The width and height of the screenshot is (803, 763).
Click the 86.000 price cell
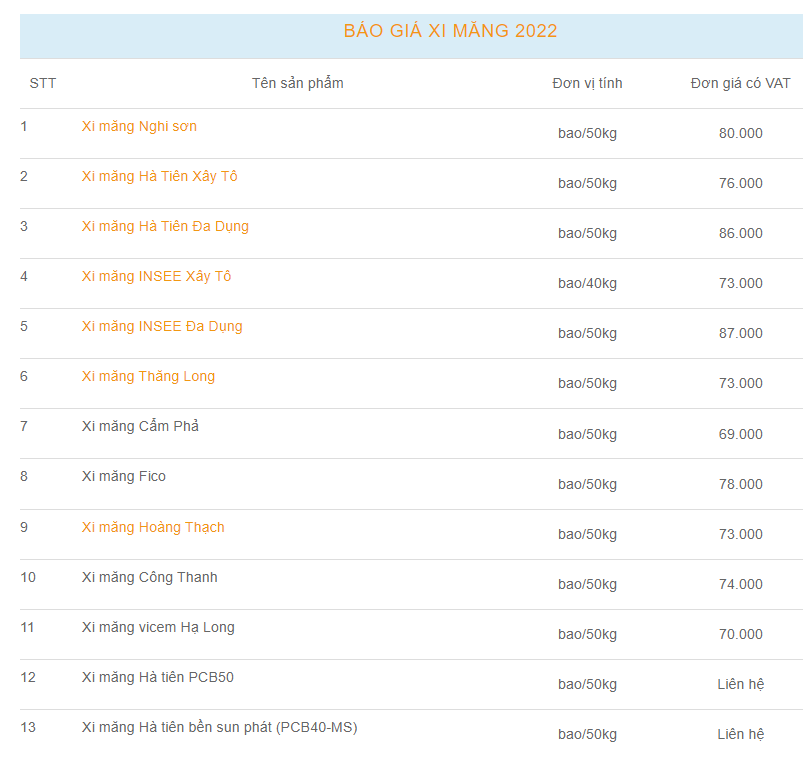tap(741, 234)
